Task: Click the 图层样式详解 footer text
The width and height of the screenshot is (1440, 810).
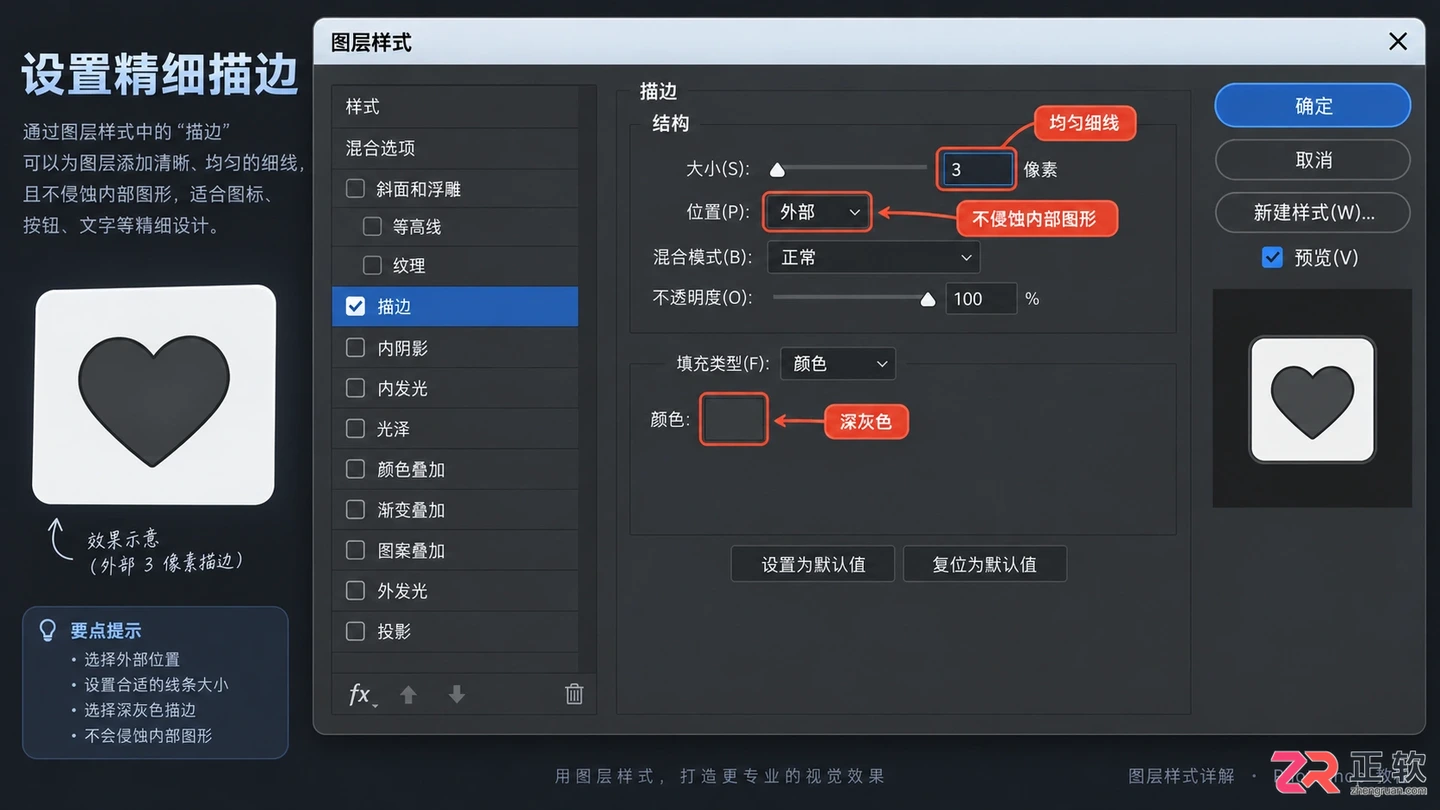Action: tap(1181, 776)
